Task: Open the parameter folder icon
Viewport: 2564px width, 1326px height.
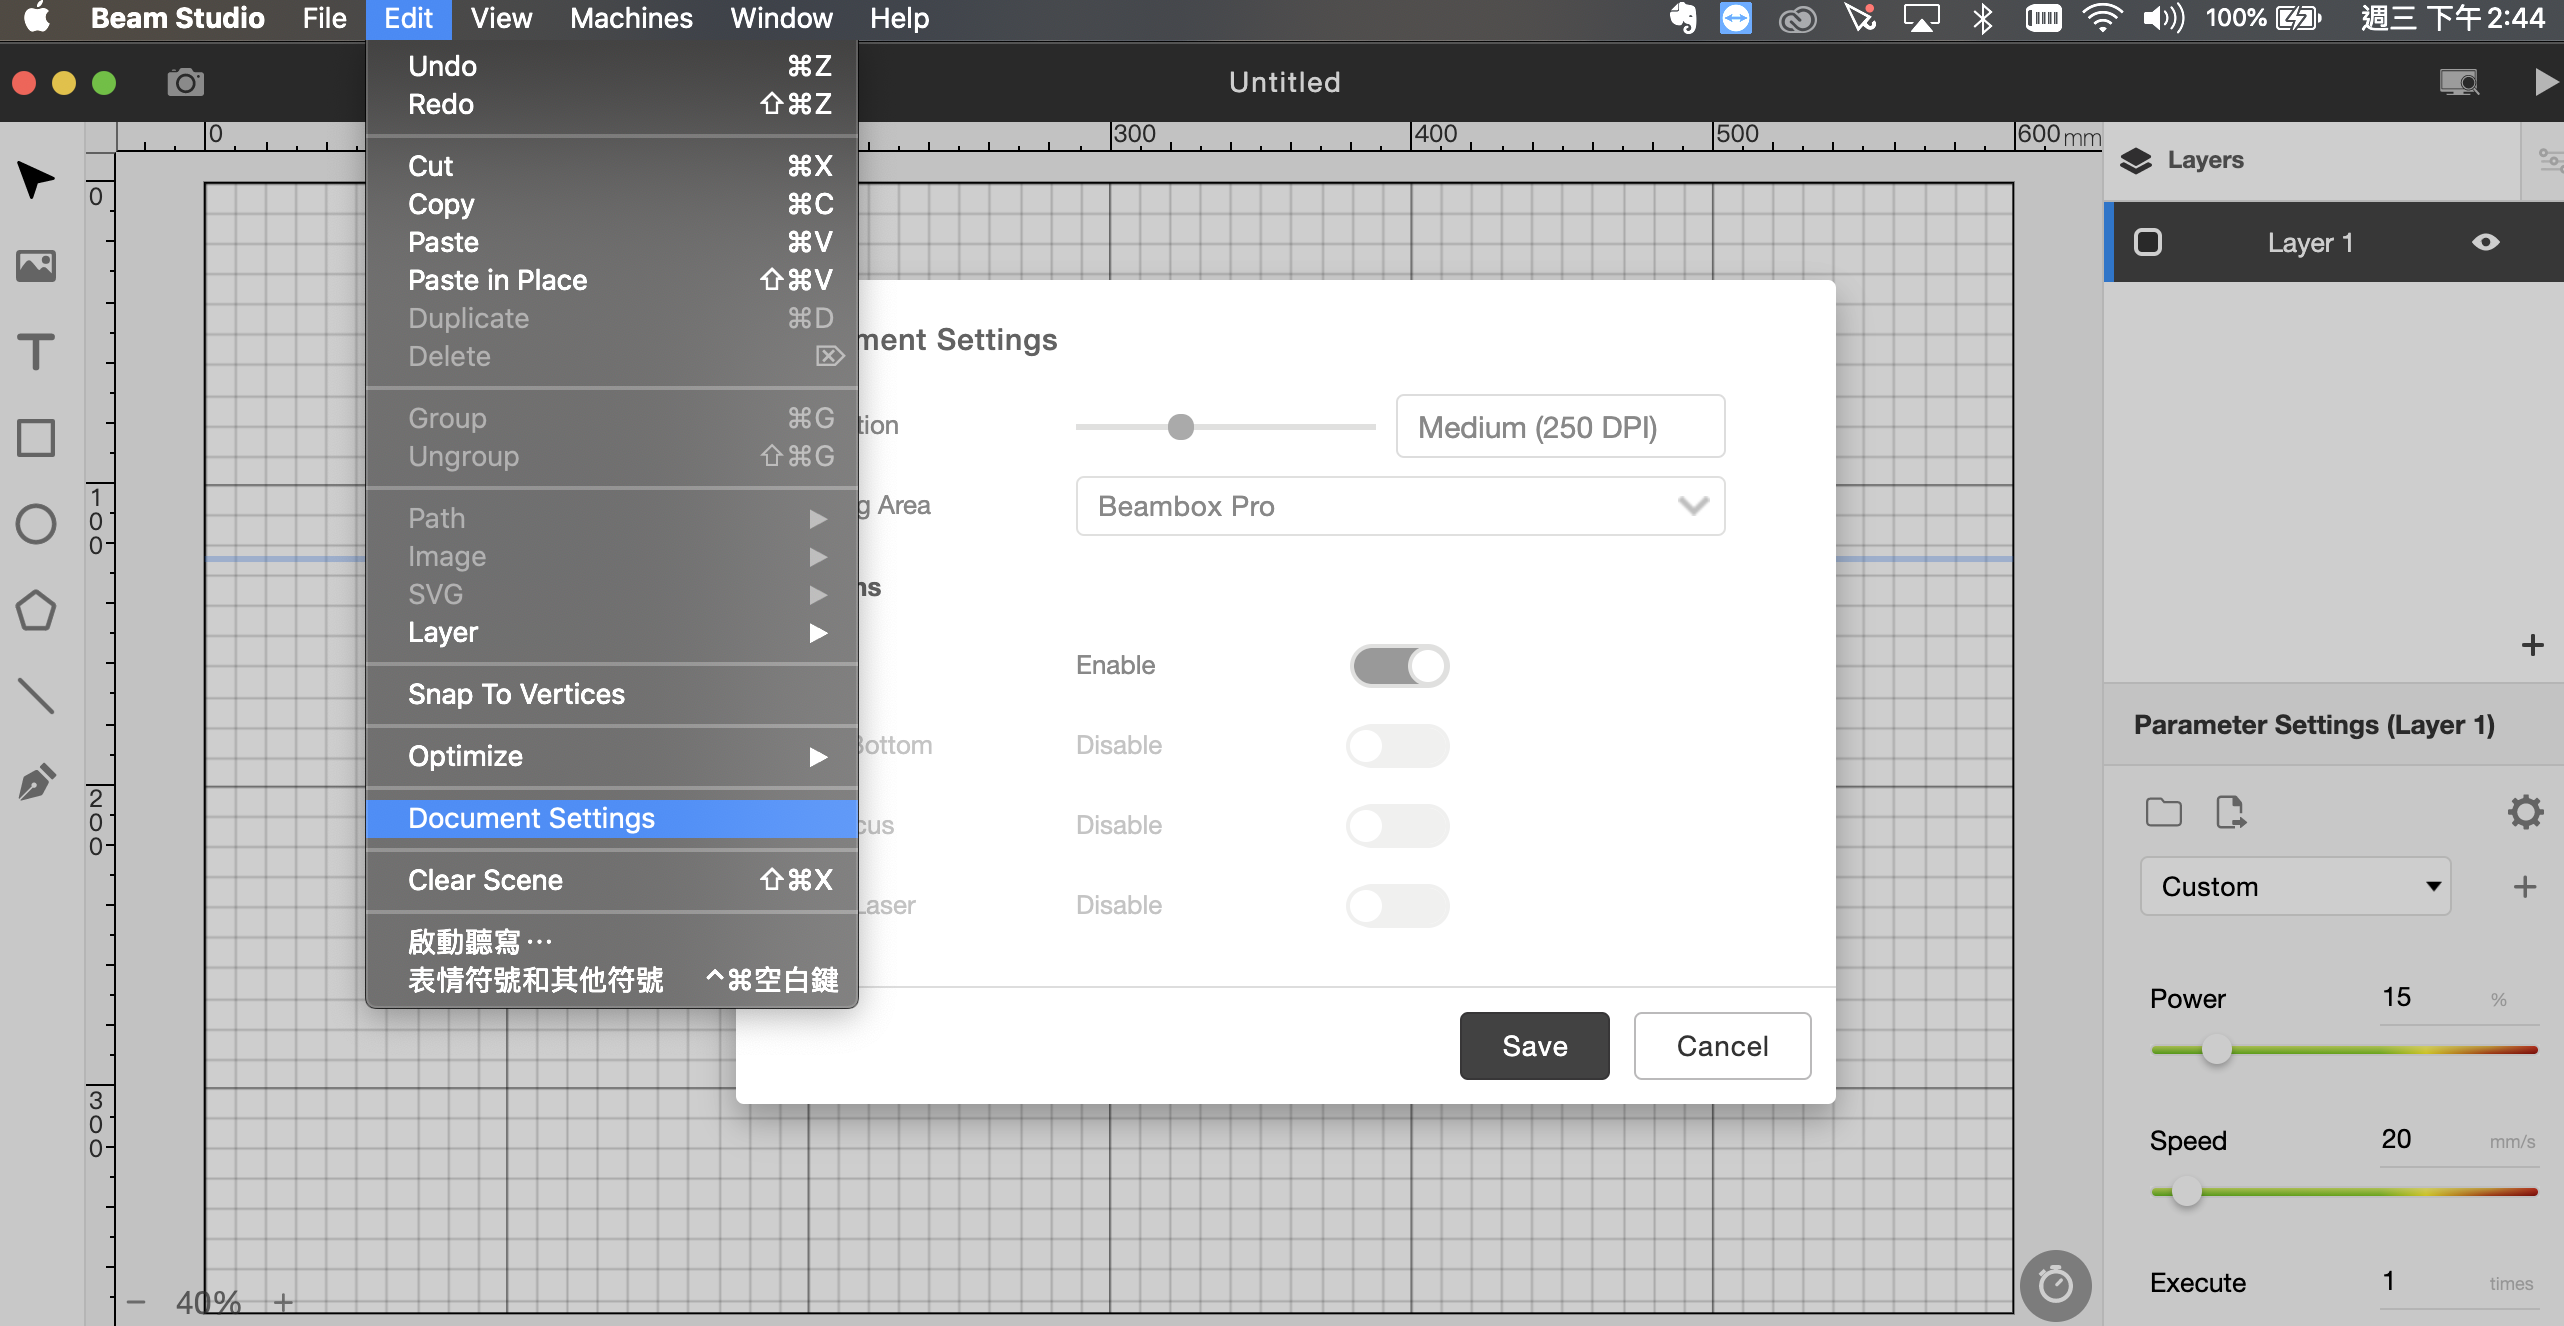Action: (x=2164, y=812)
